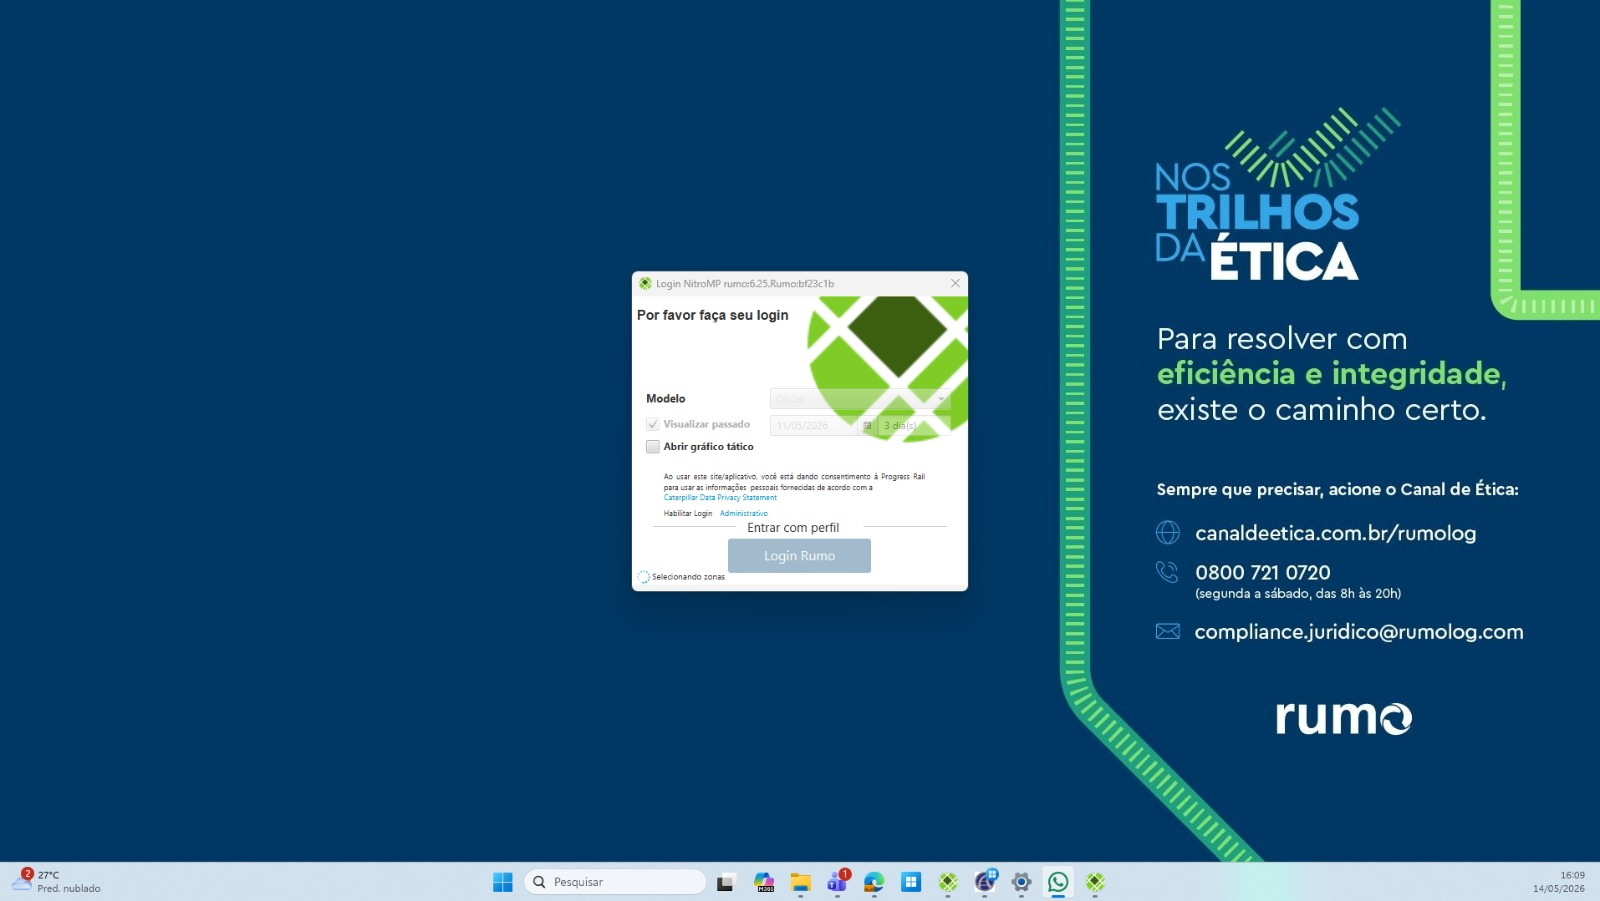Click the Administrativo link
This screenshot has width=1600, height=901.
pyautogui.click(x=744, y=513)
